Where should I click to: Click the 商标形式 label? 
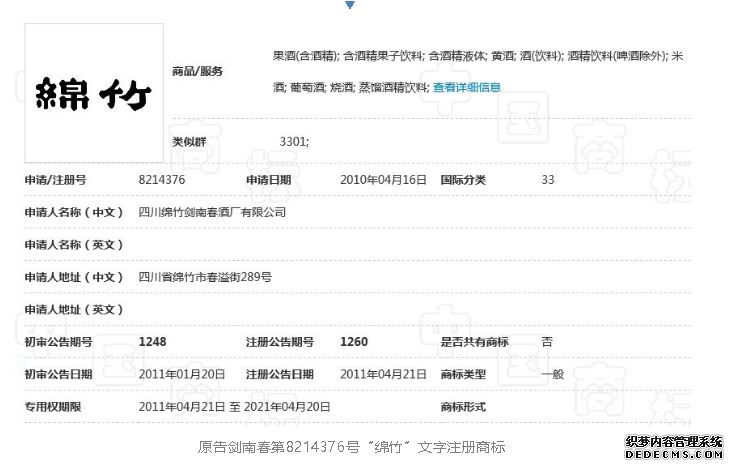(463, 407)
